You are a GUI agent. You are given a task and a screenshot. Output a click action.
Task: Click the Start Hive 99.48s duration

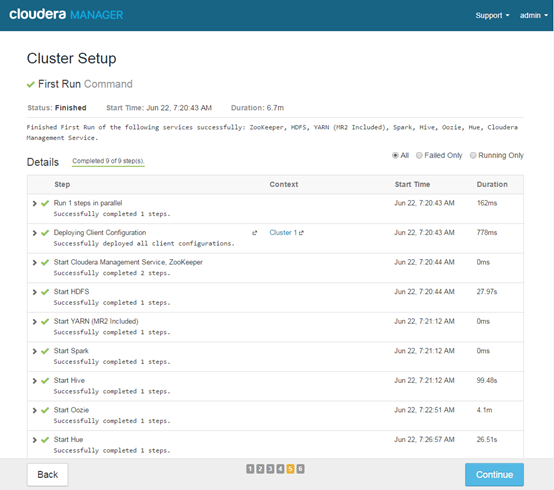487,380
